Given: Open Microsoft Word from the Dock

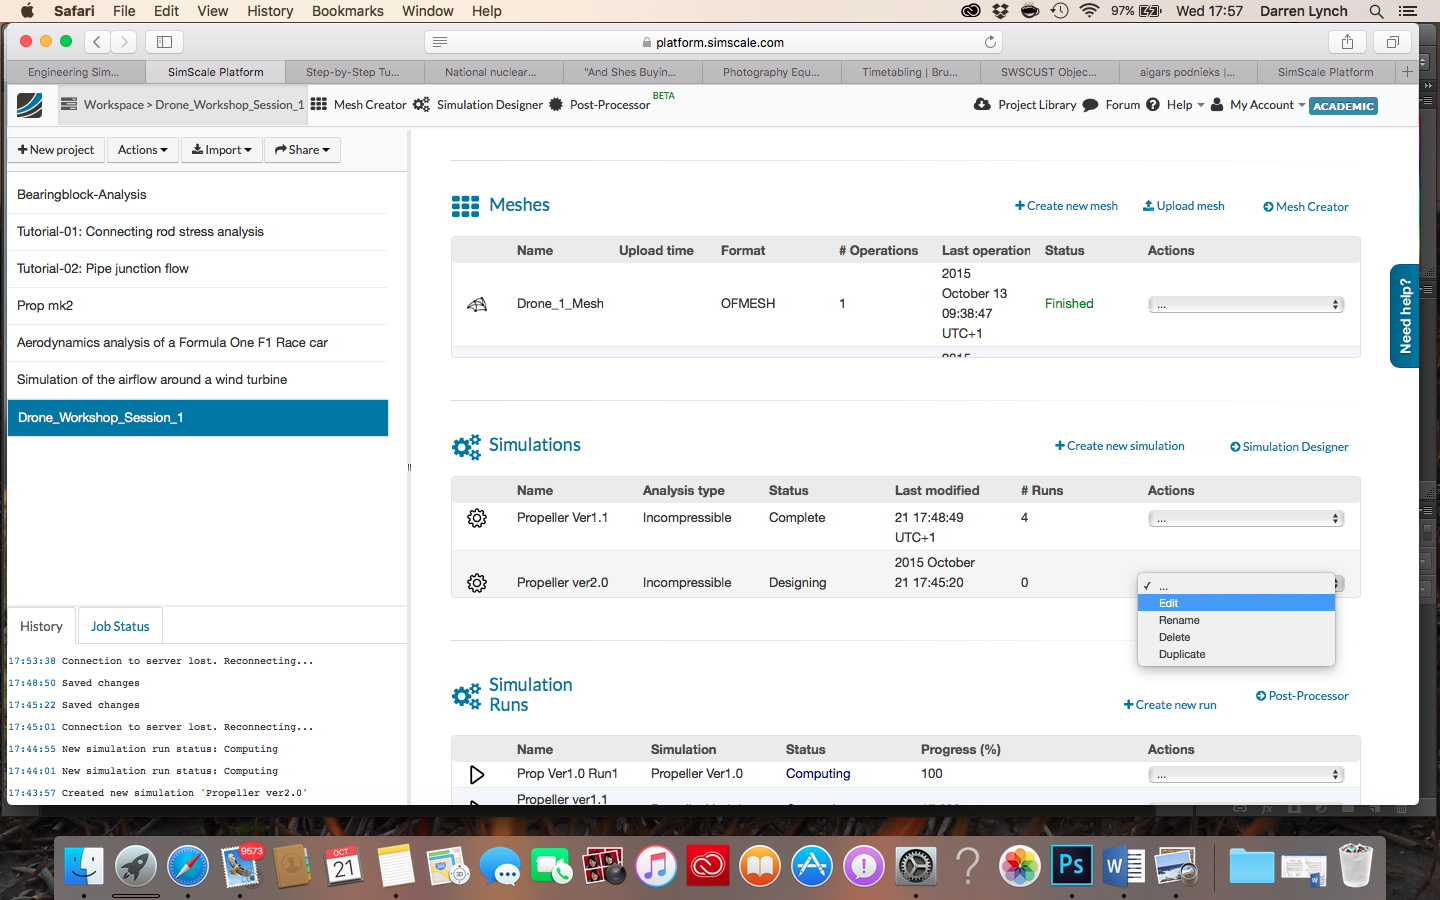Looking at the screenshot, I should 1123,866.
